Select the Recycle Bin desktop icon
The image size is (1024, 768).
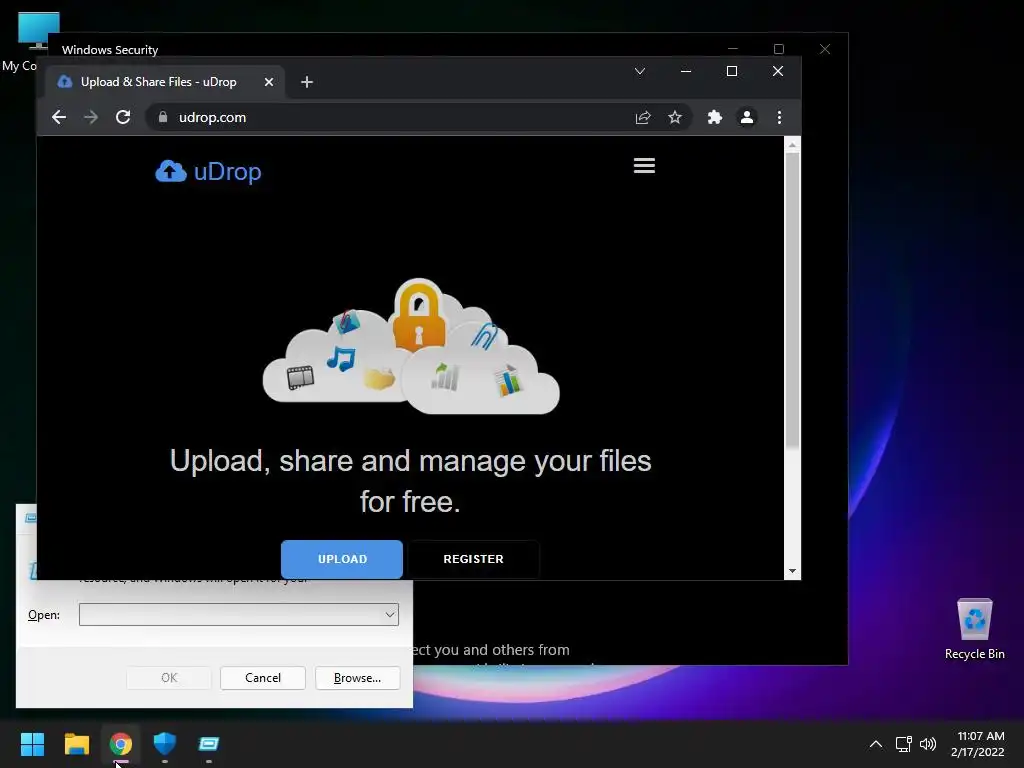(x=974, y=629)
